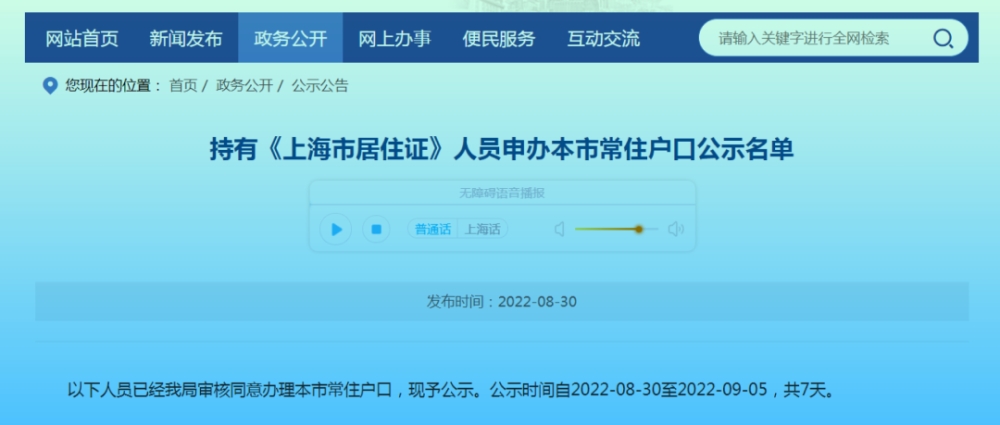Image resolution: width=1000 pixels, height=425 pixels.
Task: Click the location pin icon in breadcrumb
Action: 50,86
